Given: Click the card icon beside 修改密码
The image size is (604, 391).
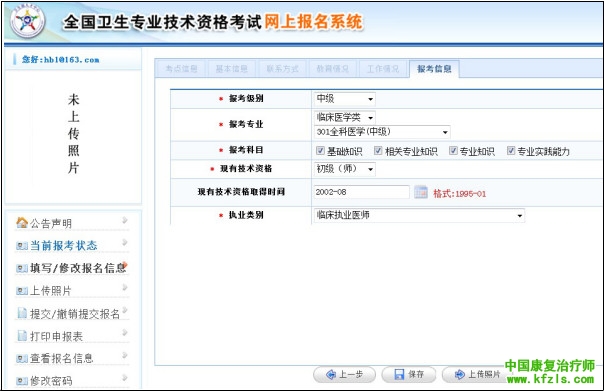Looking at the screenshot, I should (x=22, y=381).
